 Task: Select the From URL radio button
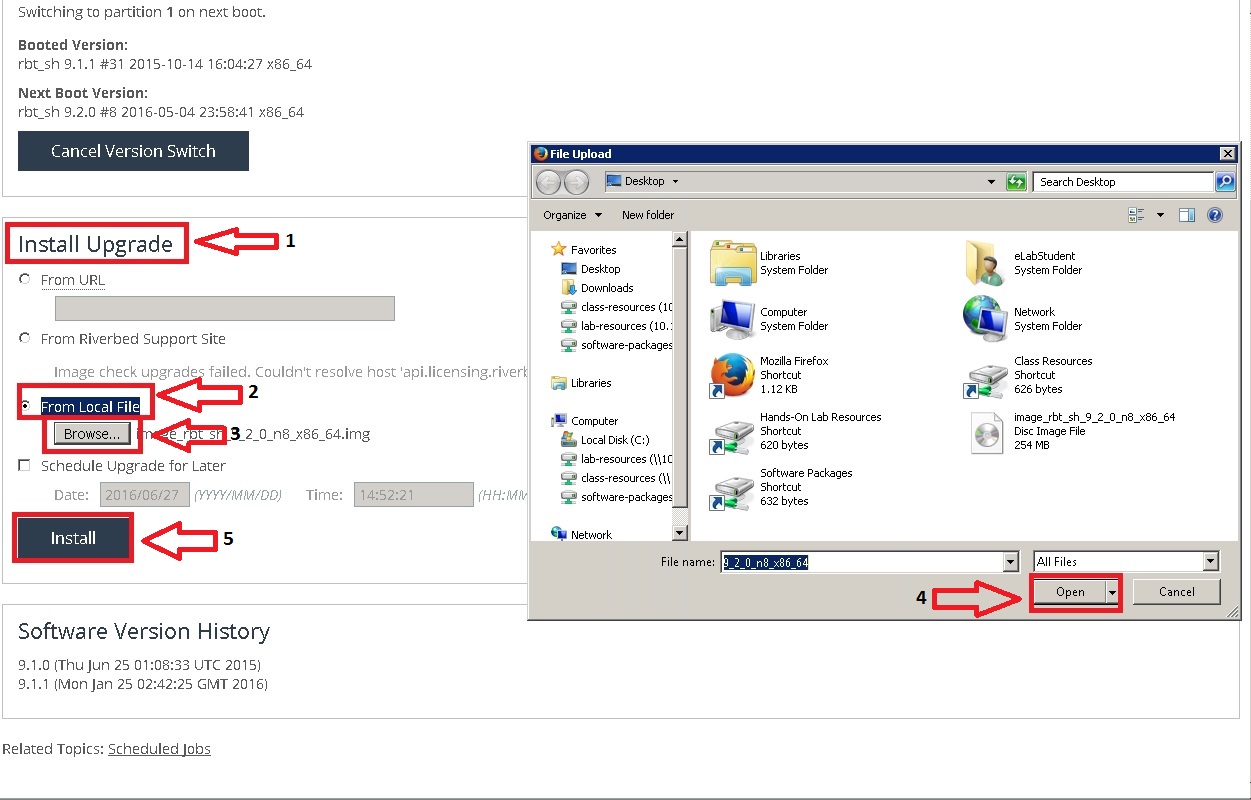(25, 280)
